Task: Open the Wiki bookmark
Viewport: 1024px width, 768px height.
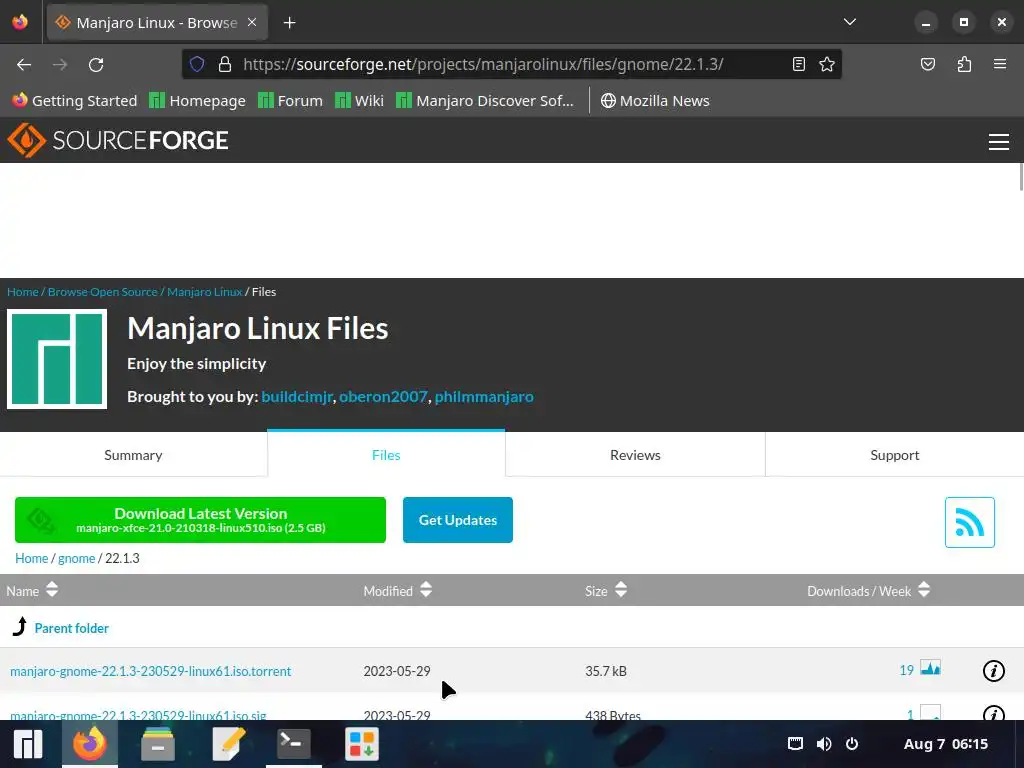Action: click(x=359, y=101)
